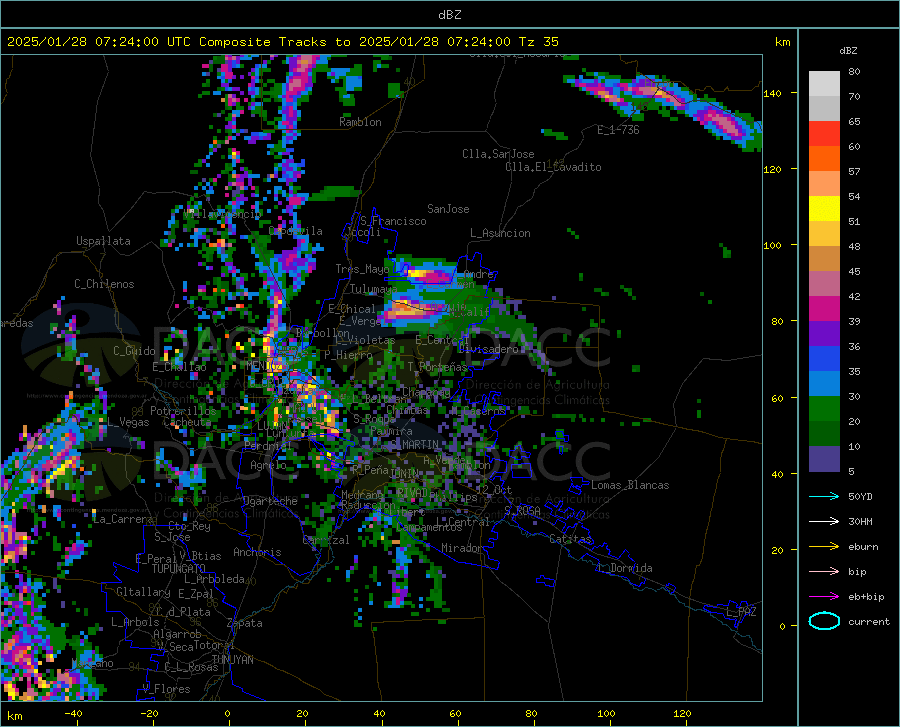Click the V_Flores place label
The image size is (900, 727).
[x=166, y=689]
